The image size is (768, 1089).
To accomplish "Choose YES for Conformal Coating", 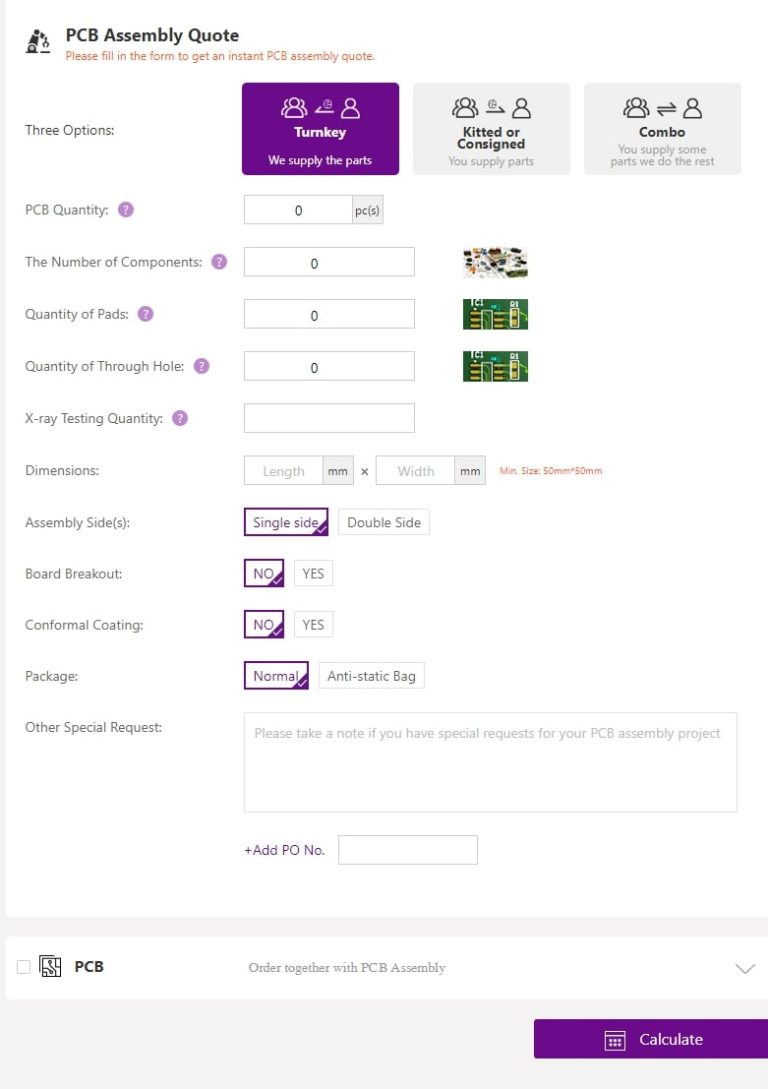I will (313, 625).
